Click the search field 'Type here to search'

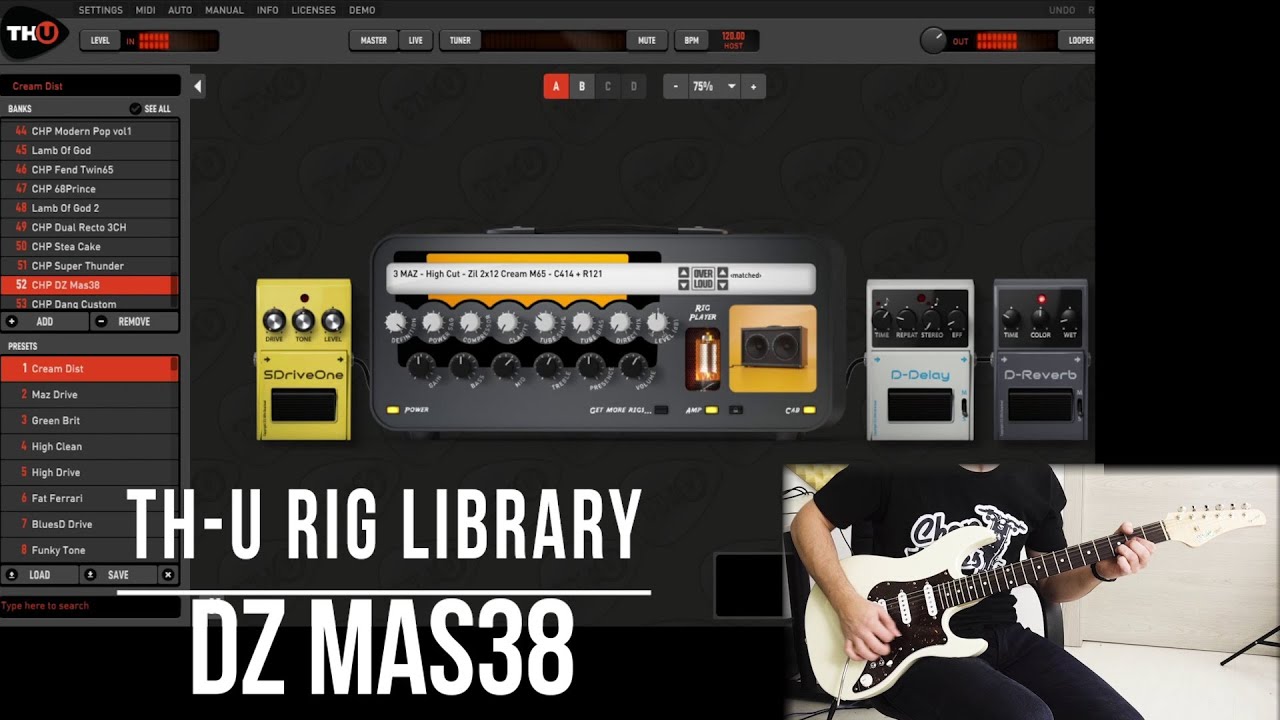pyautogui.click(x=90, y=606)
